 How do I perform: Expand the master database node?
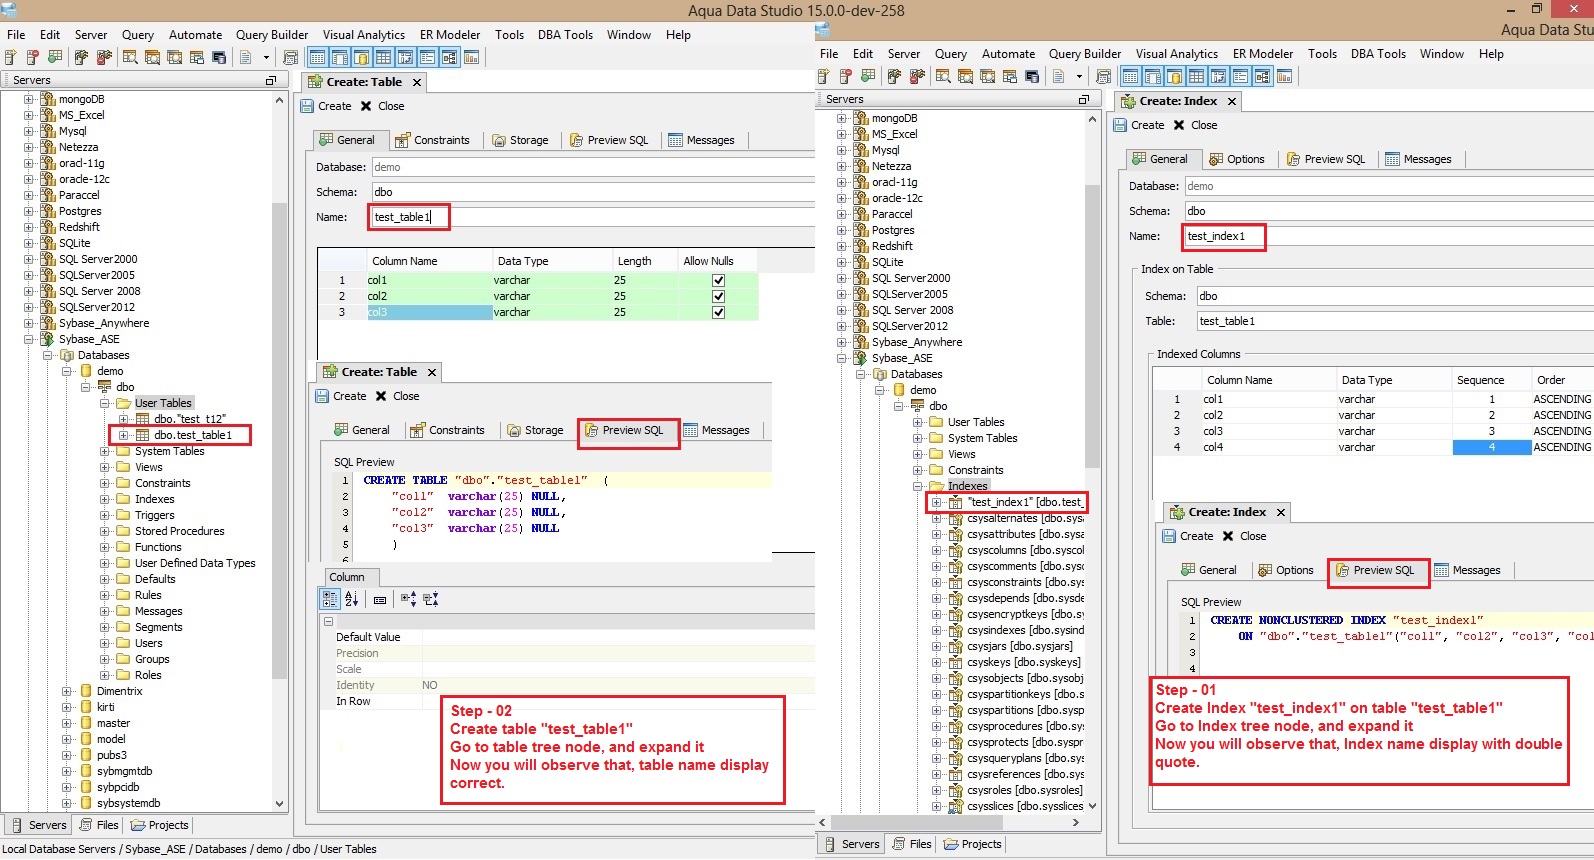[x=67, y=723]
